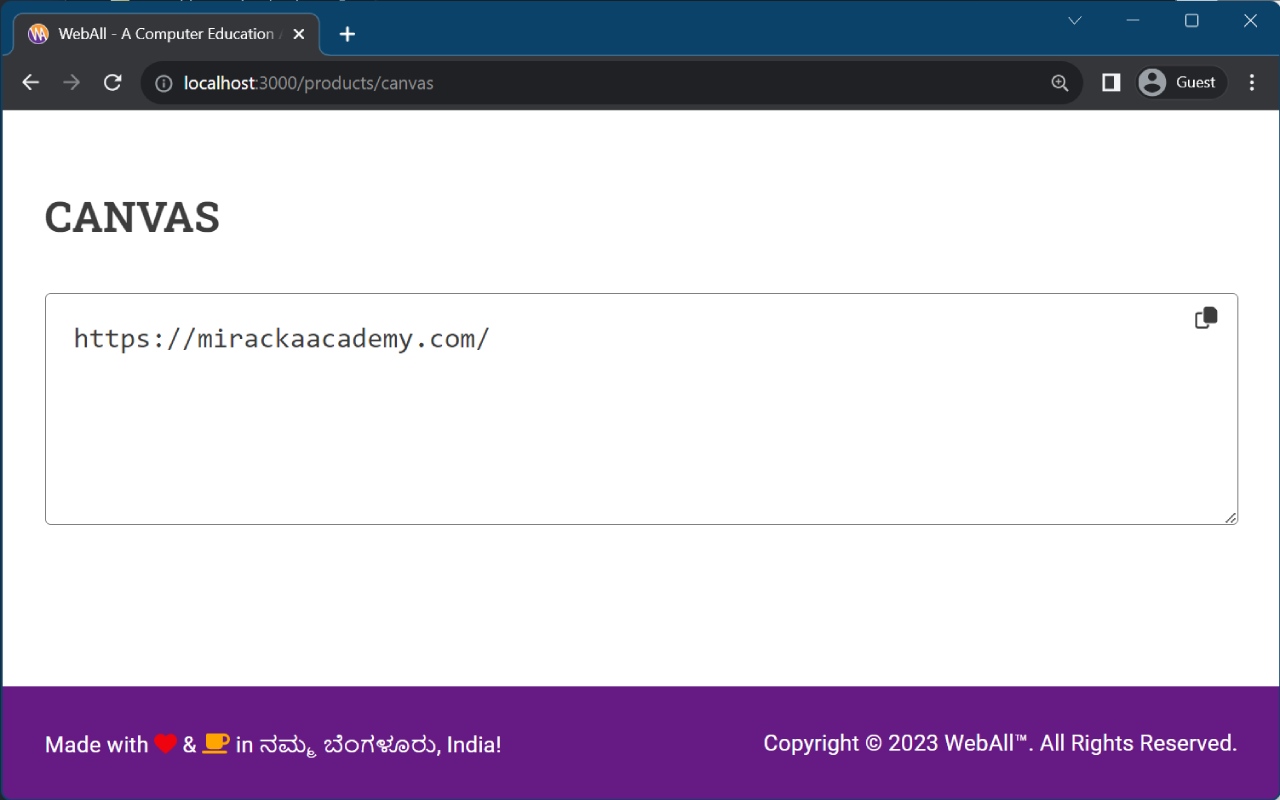Toggle the browser side panel icon
The height and width of the screenshot is (800, 1280).
click(x=1111, y=83)
